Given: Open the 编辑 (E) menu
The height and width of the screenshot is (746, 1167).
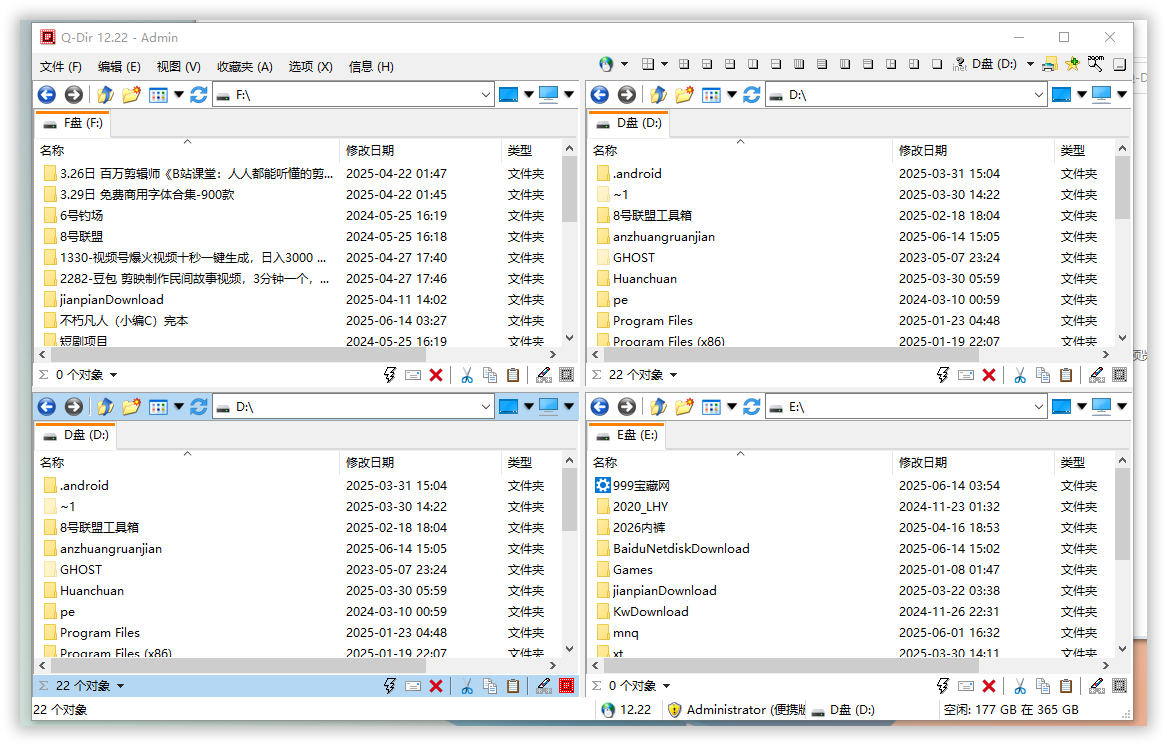Looking at the screenshot, I should pyautogui.click(x=119, y=66).
